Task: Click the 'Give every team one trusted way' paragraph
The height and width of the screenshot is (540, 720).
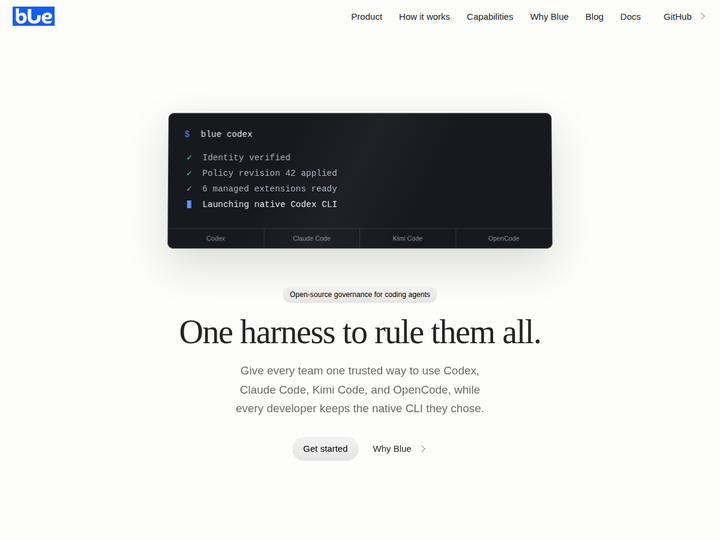Action: click(x=360, y=389)
